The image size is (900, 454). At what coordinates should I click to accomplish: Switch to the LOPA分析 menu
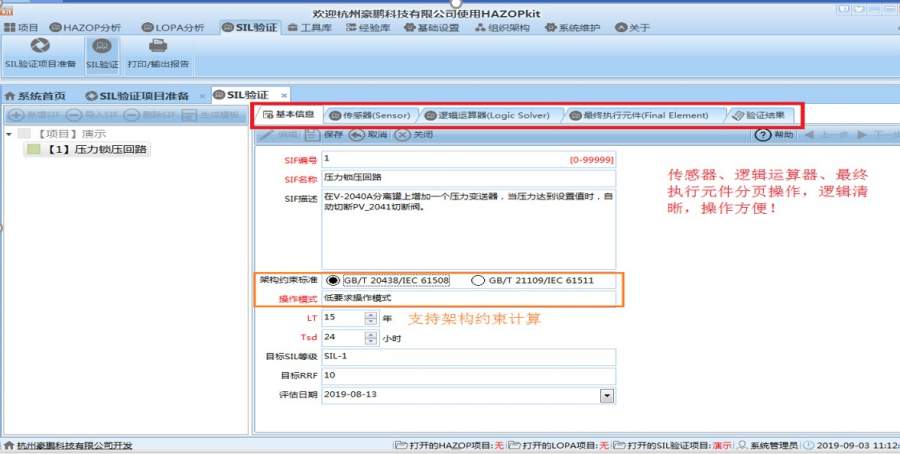point(173,28)
